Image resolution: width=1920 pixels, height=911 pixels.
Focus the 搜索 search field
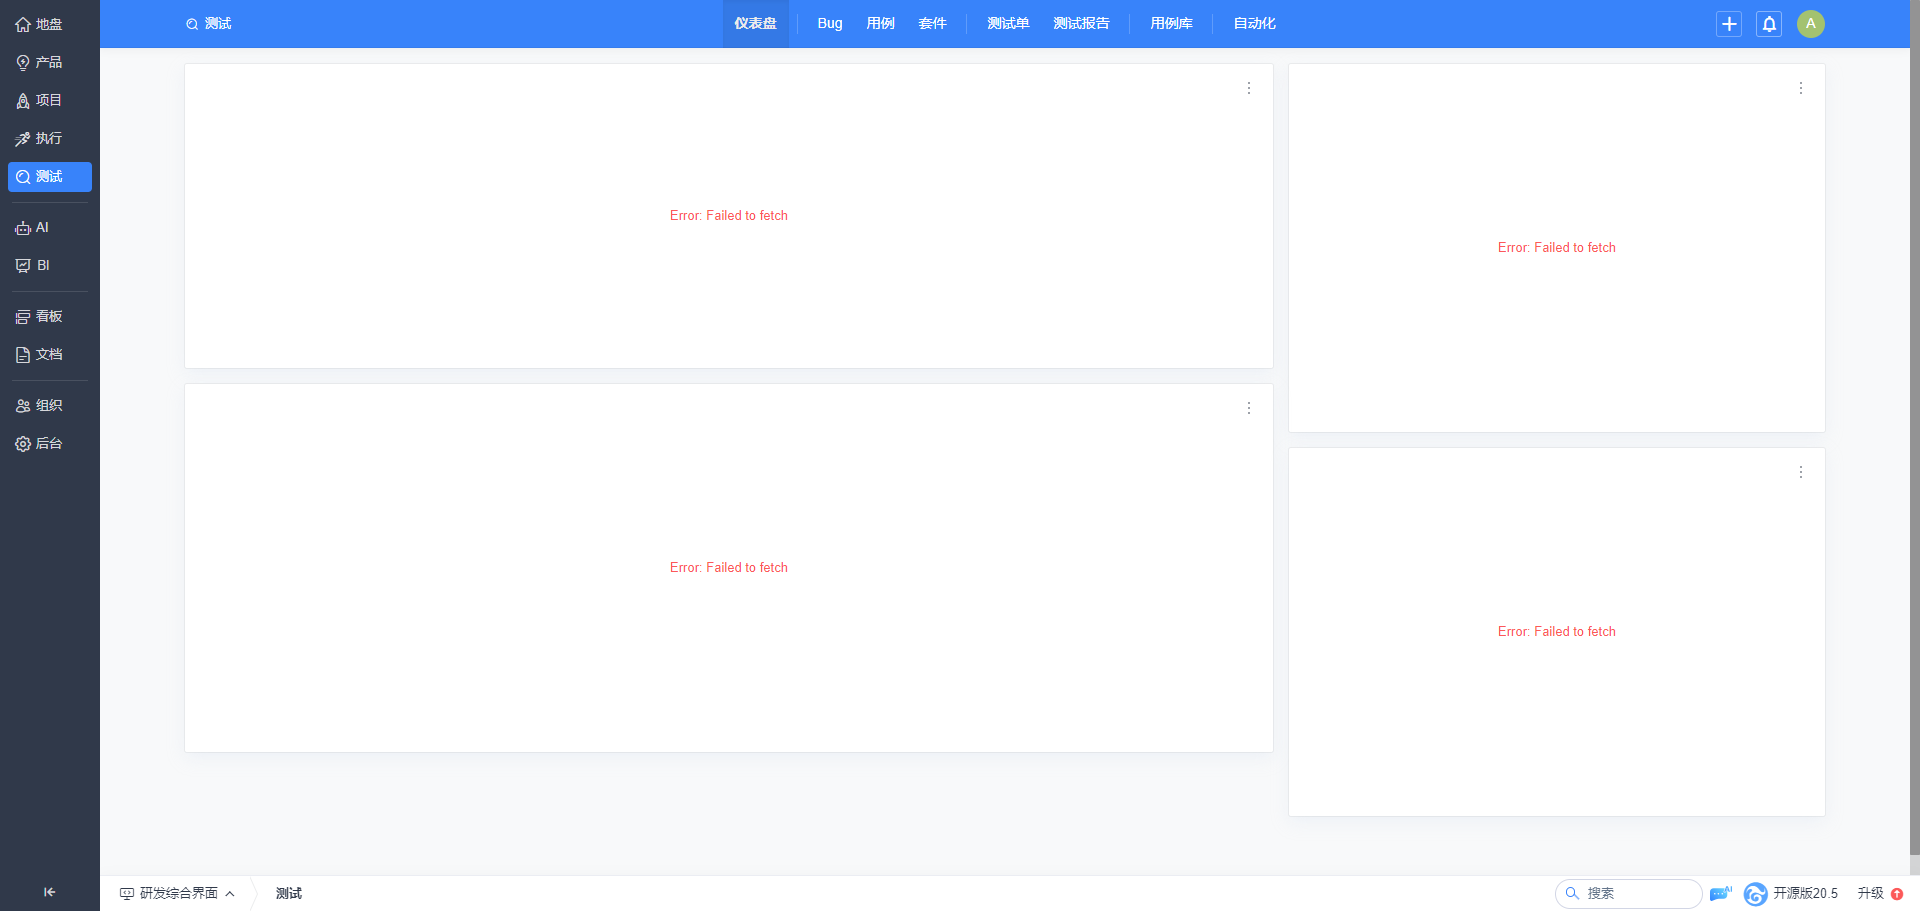tap(1629, 893)
